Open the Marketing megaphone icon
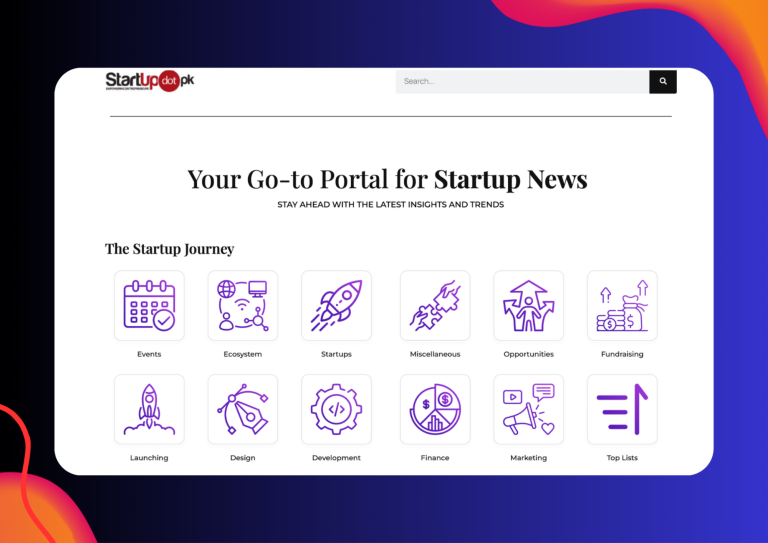 click(x=528, y=409)
